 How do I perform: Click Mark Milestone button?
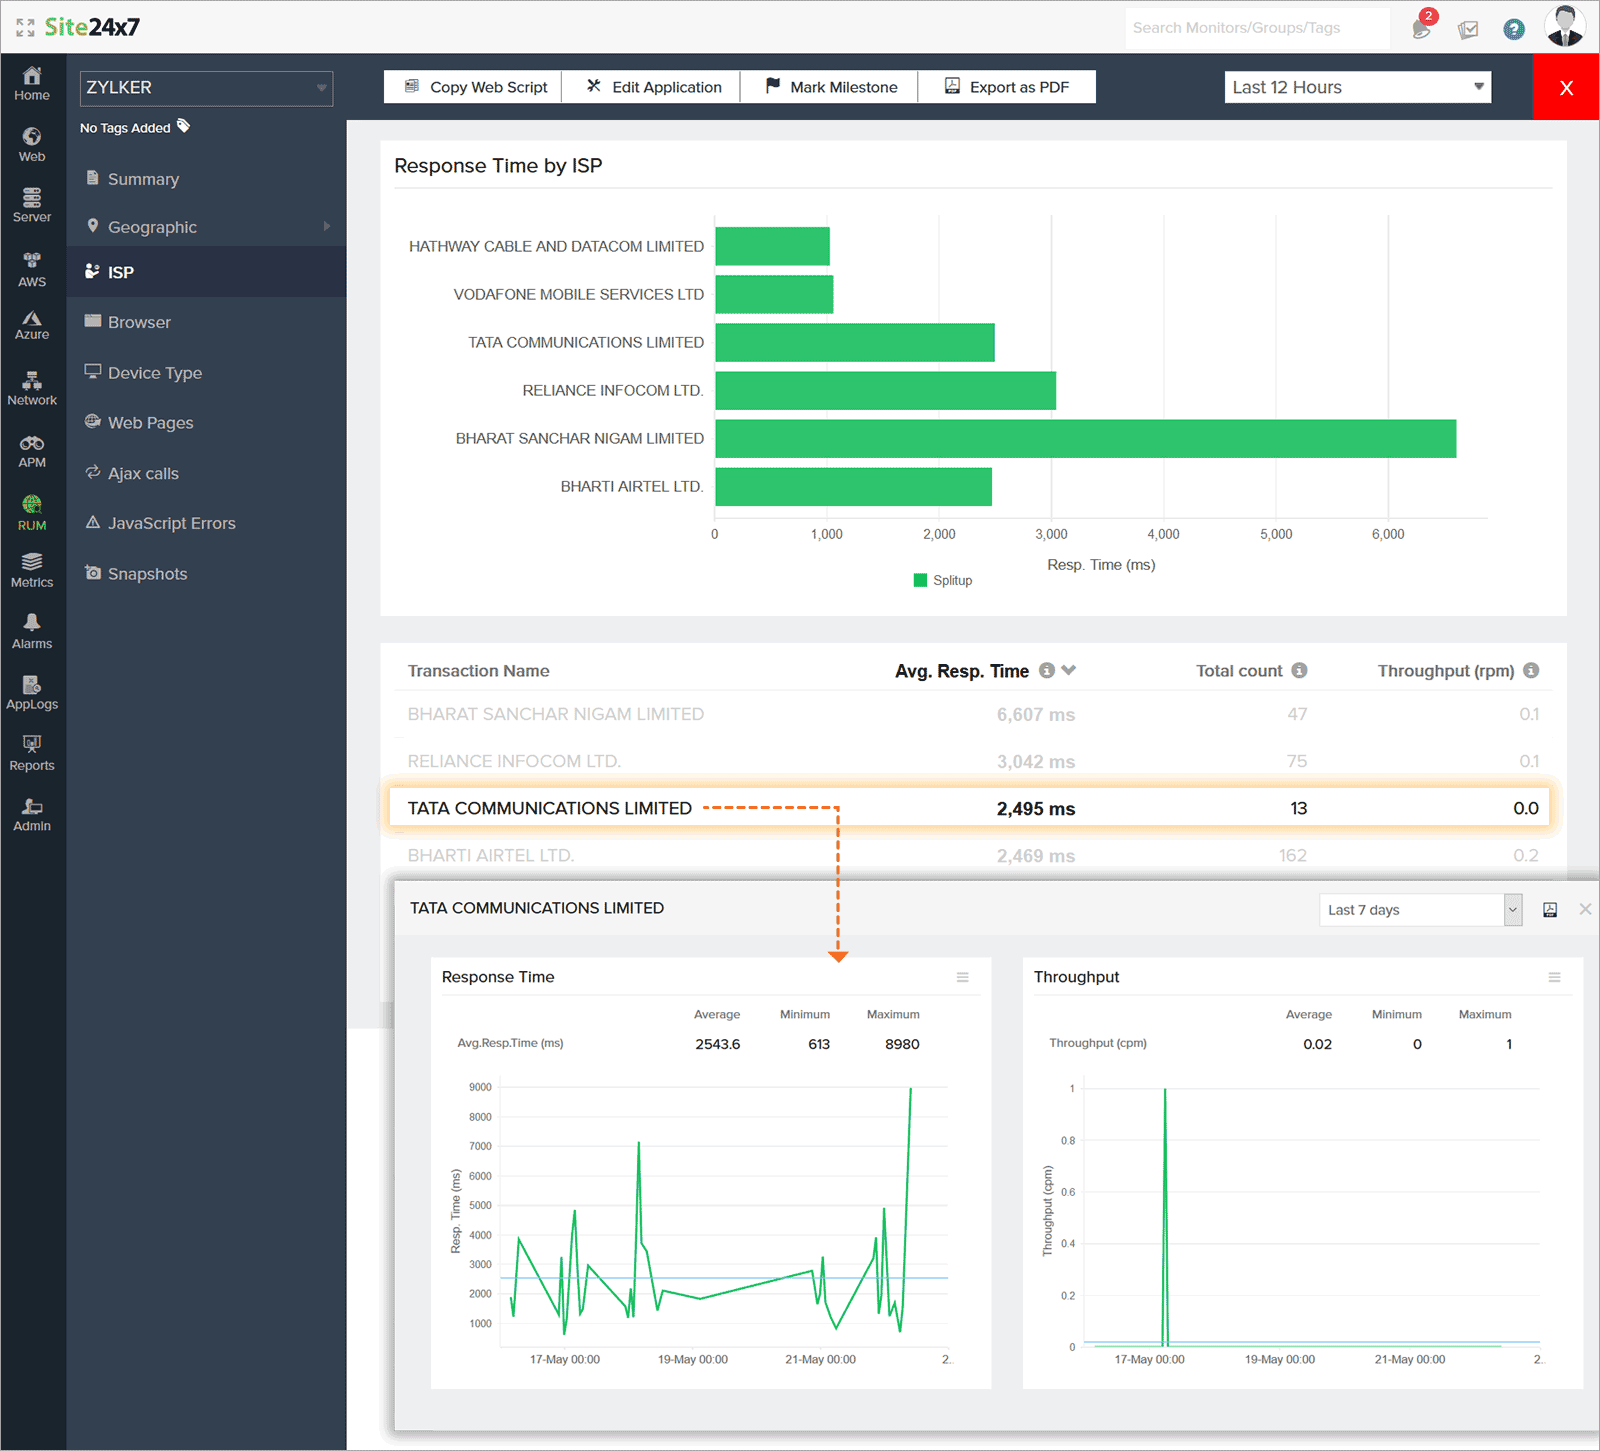tap(830, 87)
